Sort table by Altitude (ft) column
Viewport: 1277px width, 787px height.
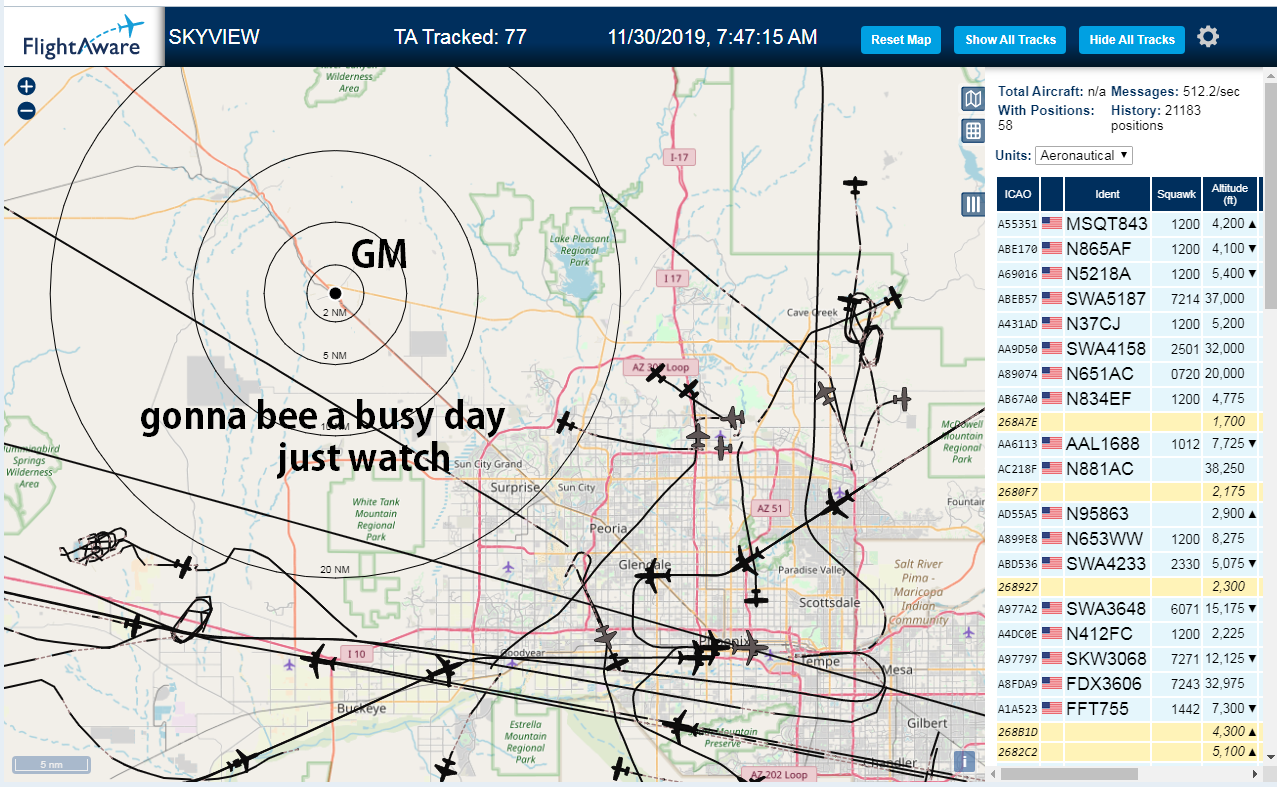coord(1230,194)
